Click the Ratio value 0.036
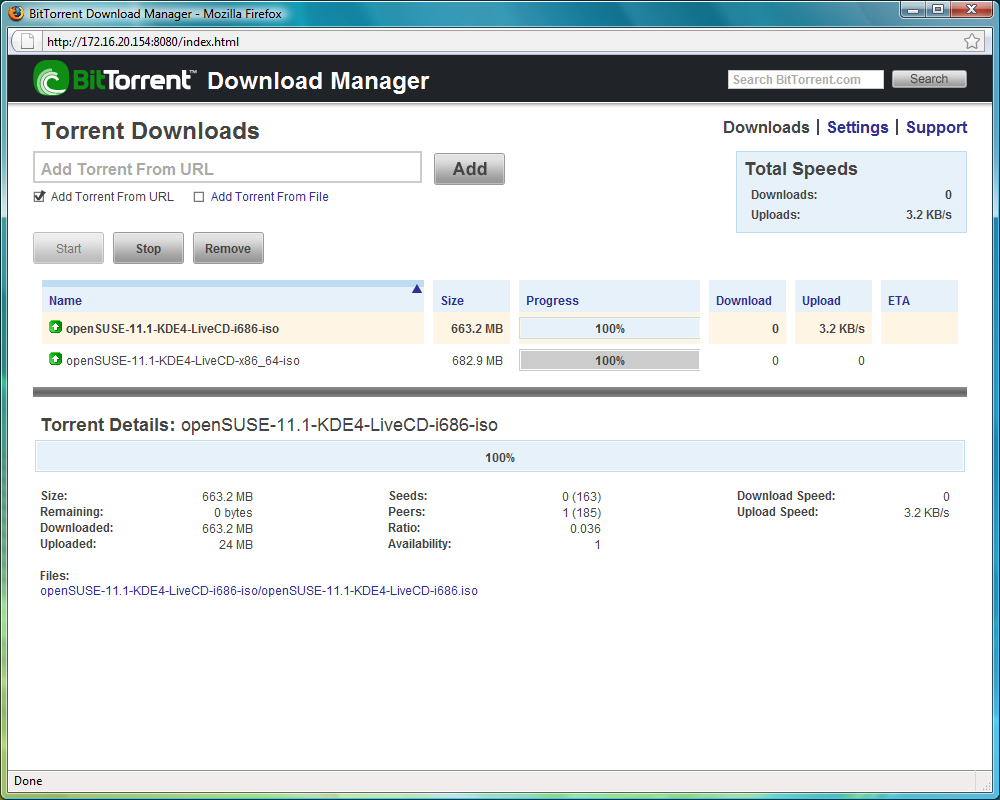This screenshot has width=1000, height=800. click(585, 528)
